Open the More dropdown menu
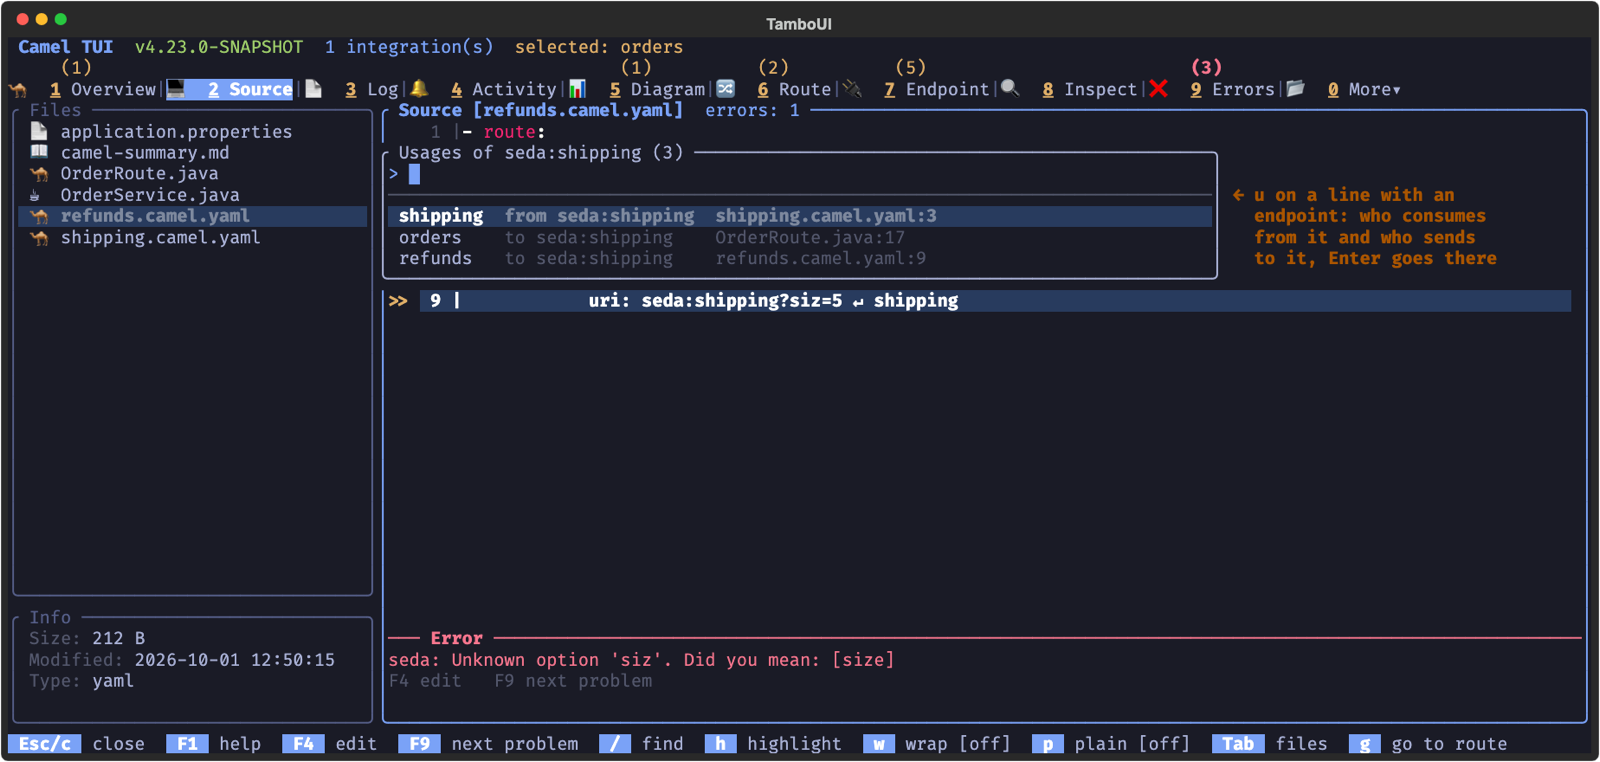 (x=1364, y=90)
